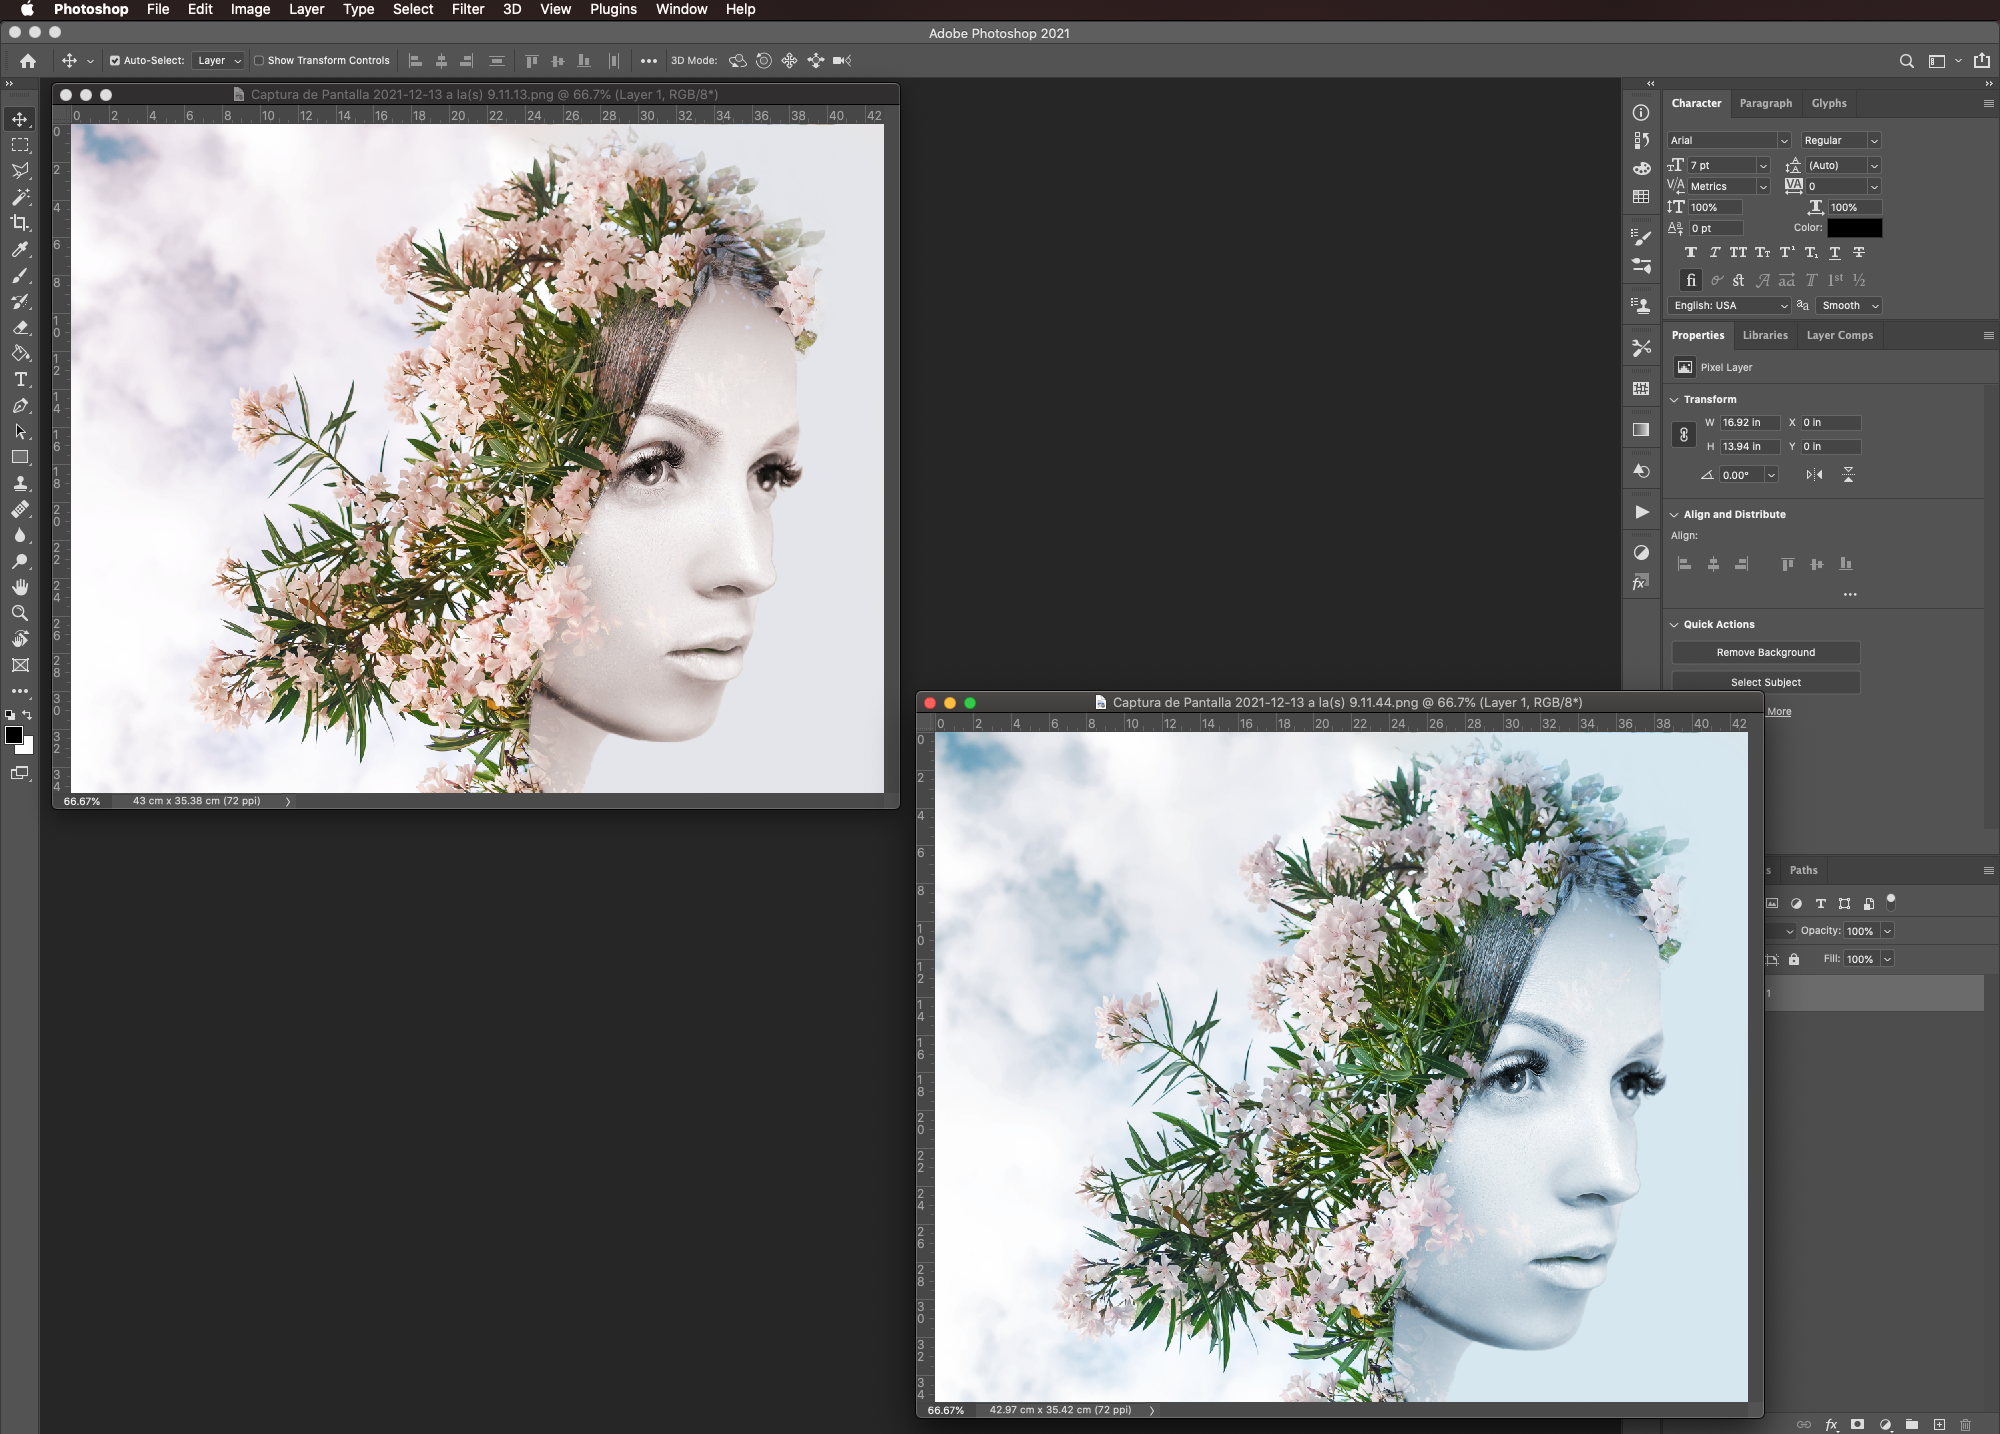The width and height of the screenshot is (2000, 1434).
Task: Toggle the width-height link constraint
Action: coord(1684,435)
